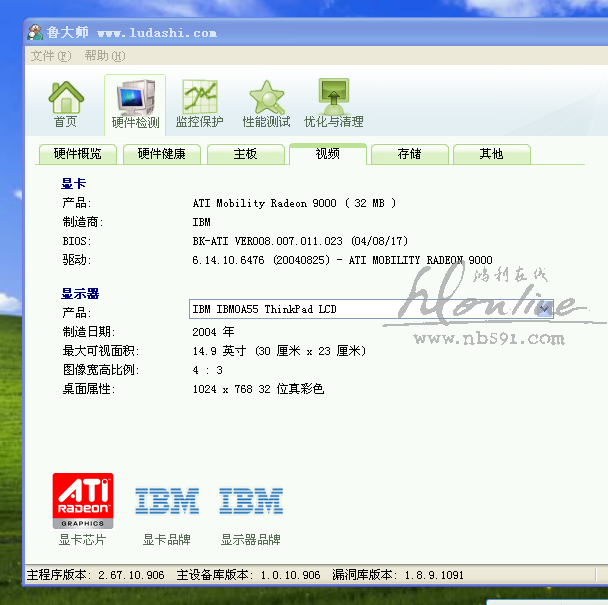Select the 硬件检测 hardware detection icon
The height and width of the screenshot is (605, 608).
[x=135, y=105]
